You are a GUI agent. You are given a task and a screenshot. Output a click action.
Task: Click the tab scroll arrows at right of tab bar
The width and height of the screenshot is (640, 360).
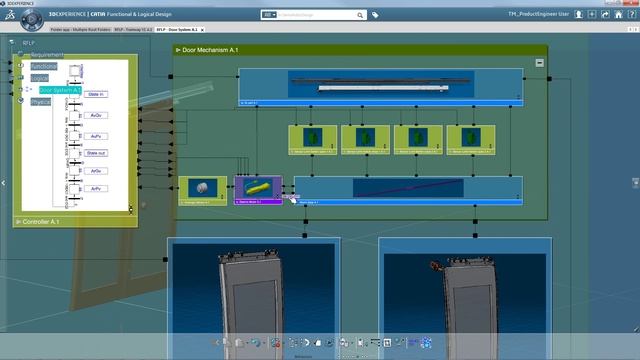(x=632, y=29)
